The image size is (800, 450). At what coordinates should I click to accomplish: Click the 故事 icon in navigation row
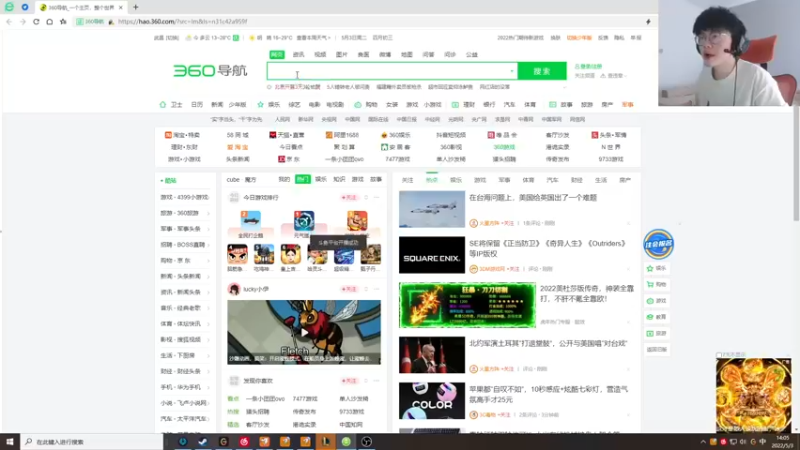click(552, 105)
